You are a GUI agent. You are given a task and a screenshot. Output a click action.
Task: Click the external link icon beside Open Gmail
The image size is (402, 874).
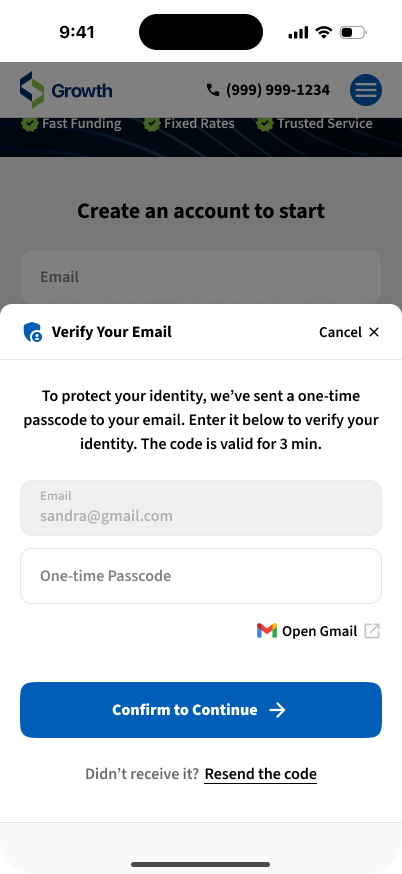pyautogui.click(x=372, y=631)
